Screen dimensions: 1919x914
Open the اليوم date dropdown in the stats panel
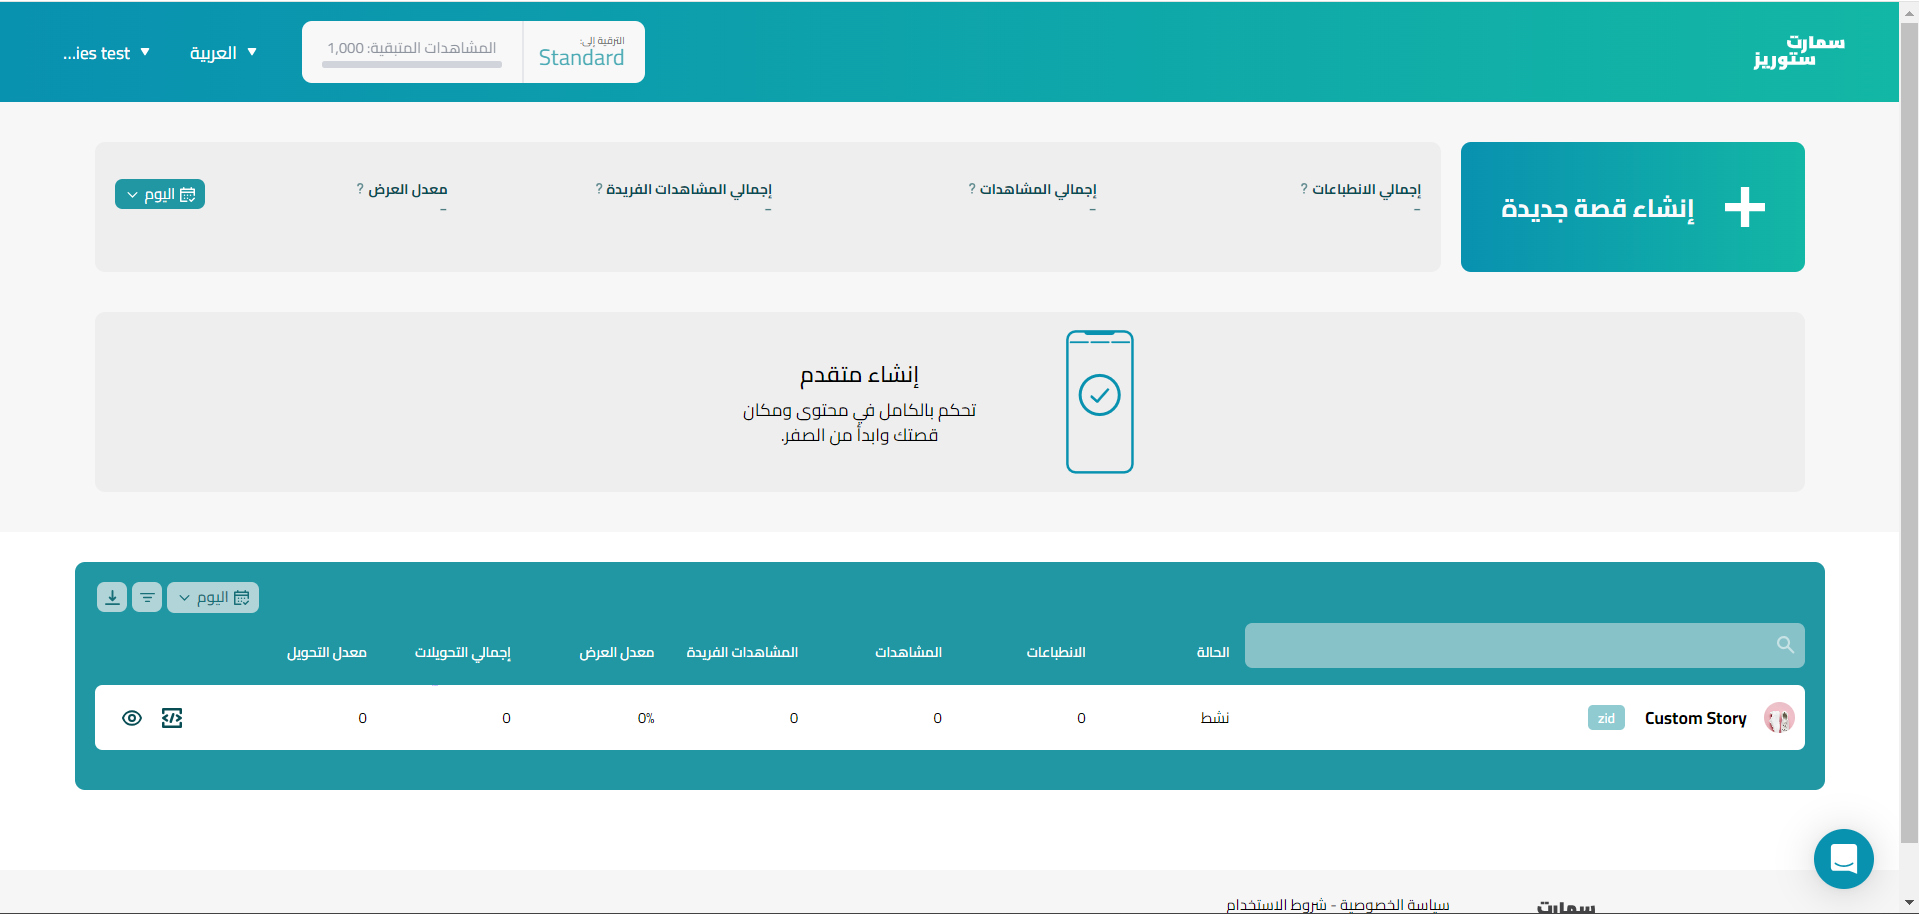tap(160, 194)
